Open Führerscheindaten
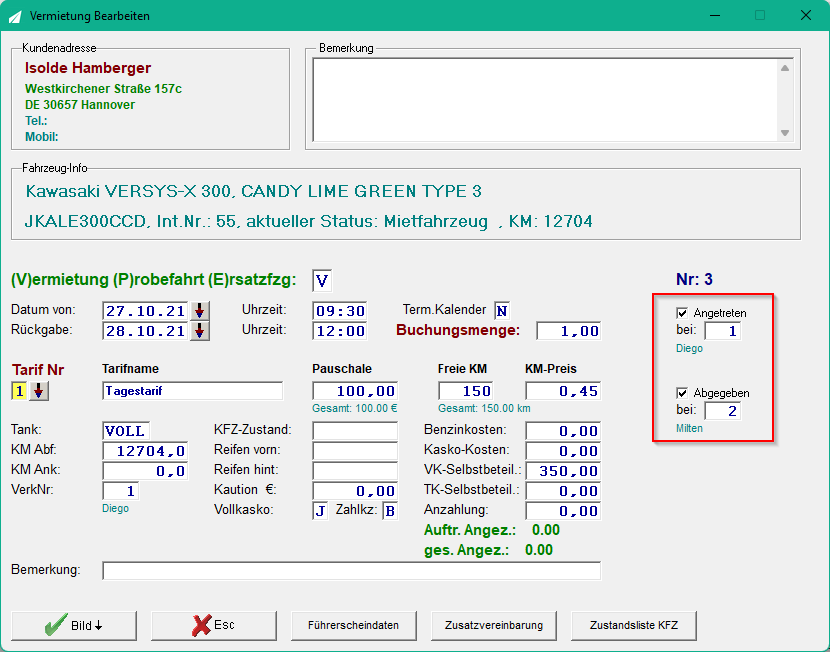Screen dimensions: 830x652 [354, 626]
